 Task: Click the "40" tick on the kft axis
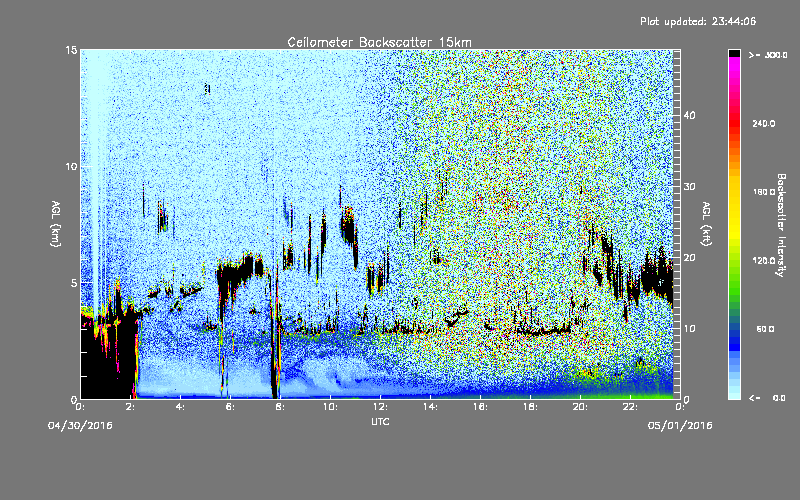(x=689, y=115)
